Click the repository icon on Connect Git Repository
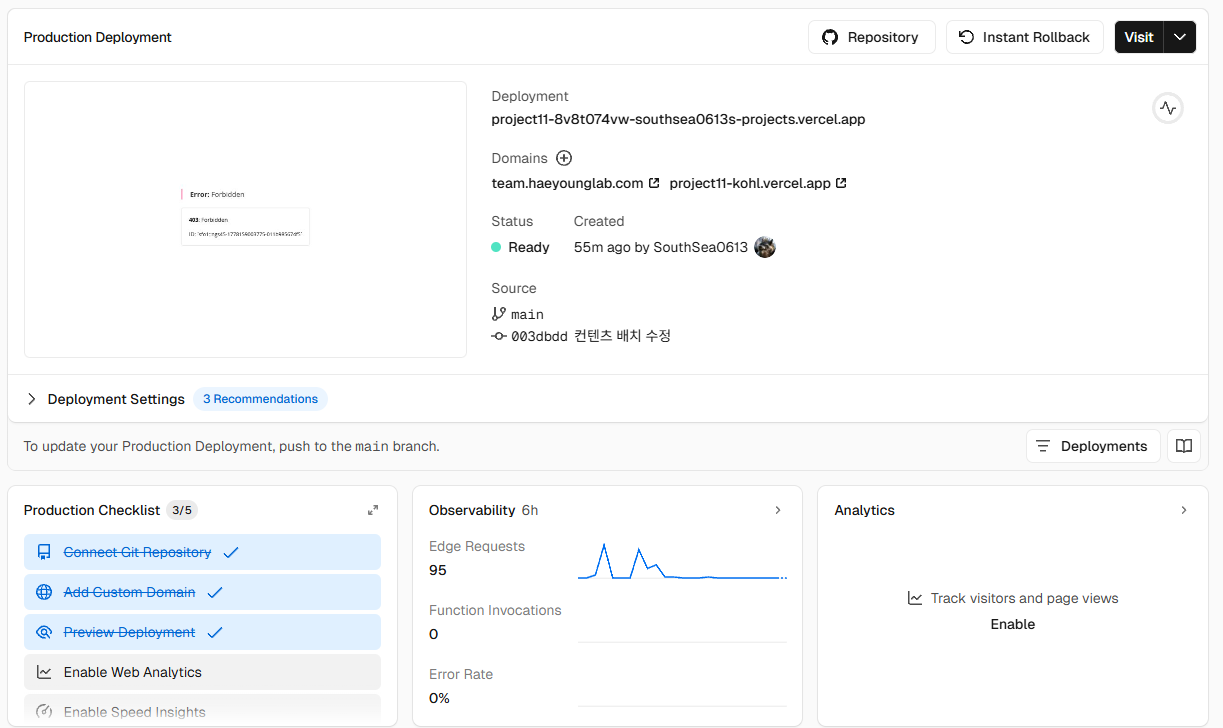1223x728 pixels. point(44,552)
